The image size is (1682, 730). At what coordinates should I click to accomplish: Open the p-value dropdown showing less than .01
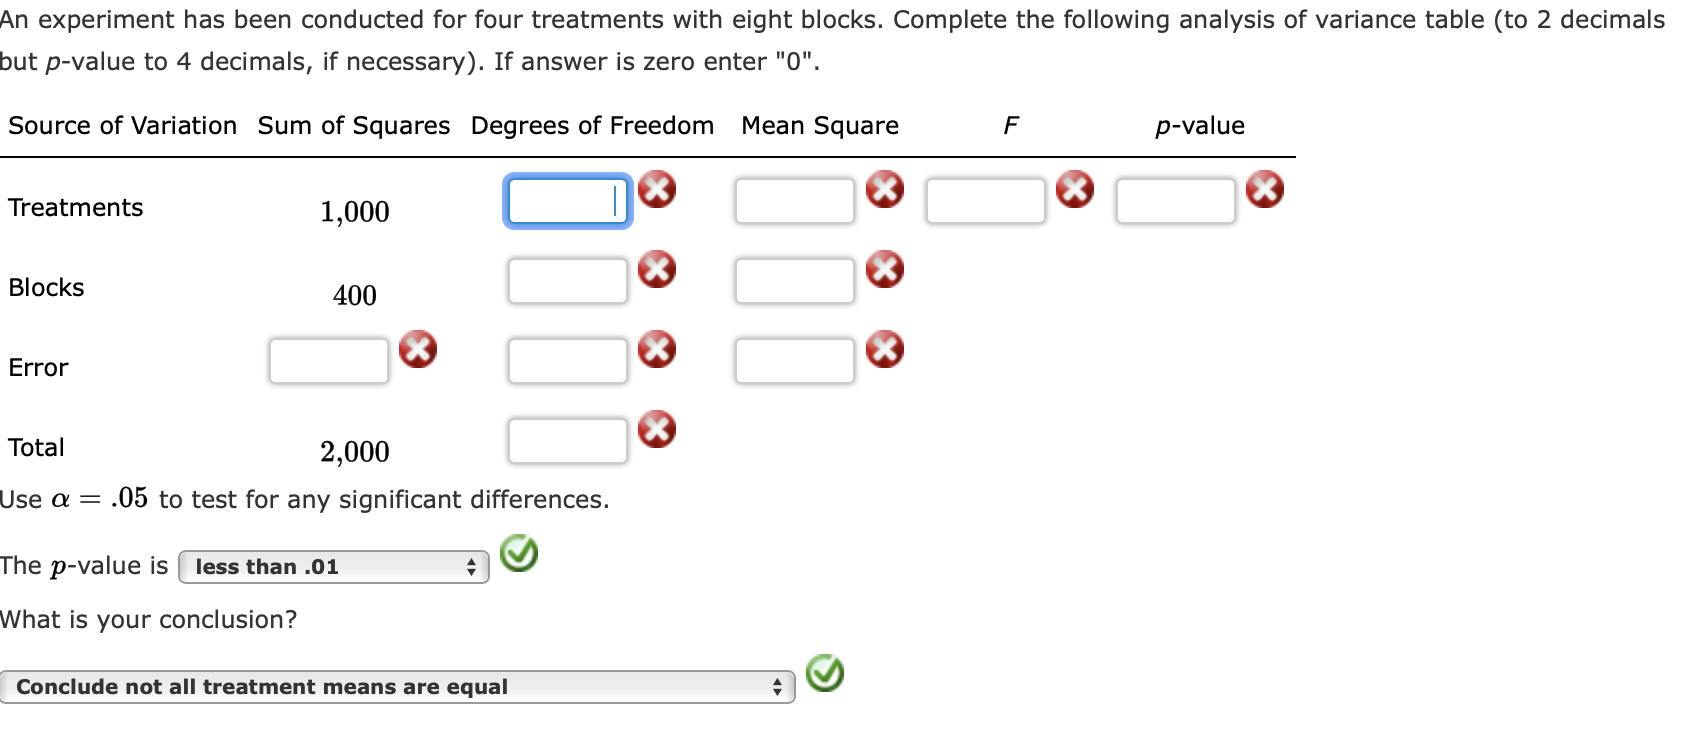(x=330, y=567)
